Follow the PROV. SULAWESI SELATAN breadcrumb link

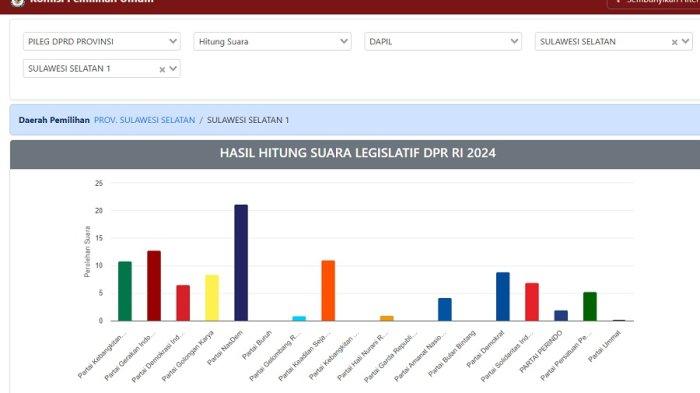[145, 120]
